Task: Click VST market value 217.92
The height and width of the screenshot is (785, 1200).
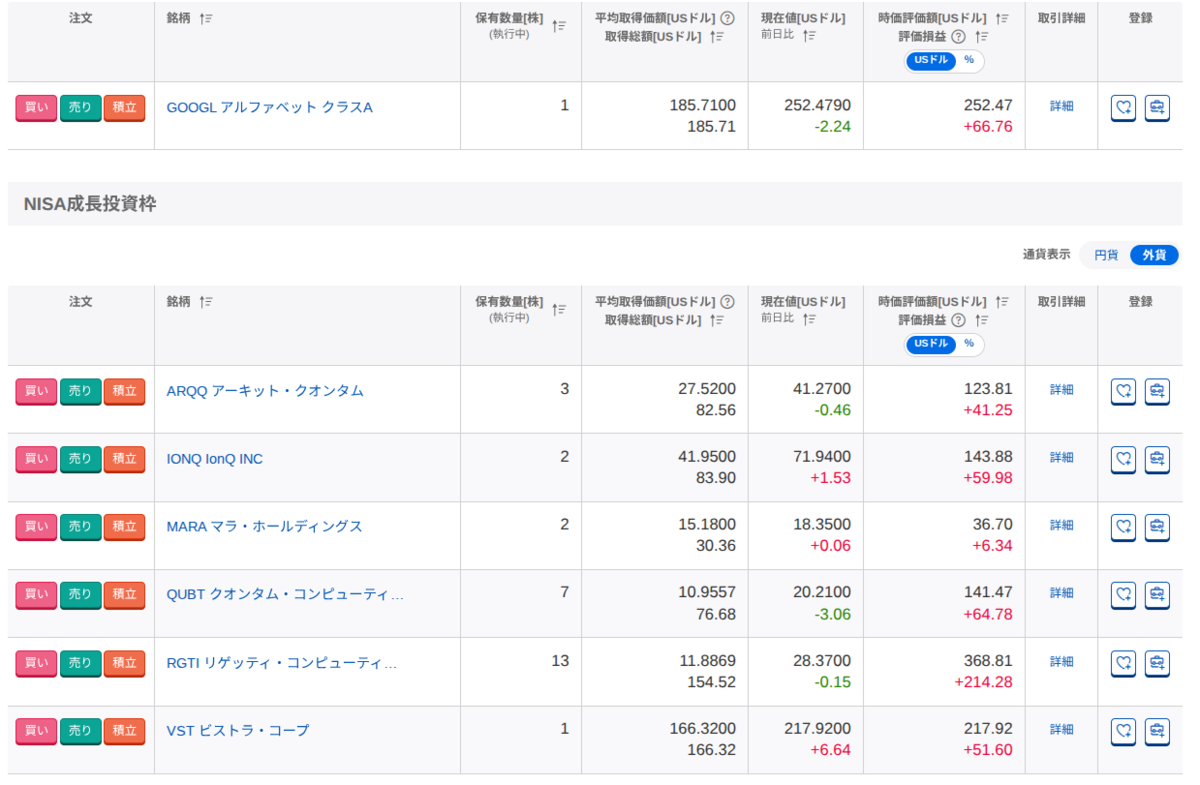Action: pos(988,728)
